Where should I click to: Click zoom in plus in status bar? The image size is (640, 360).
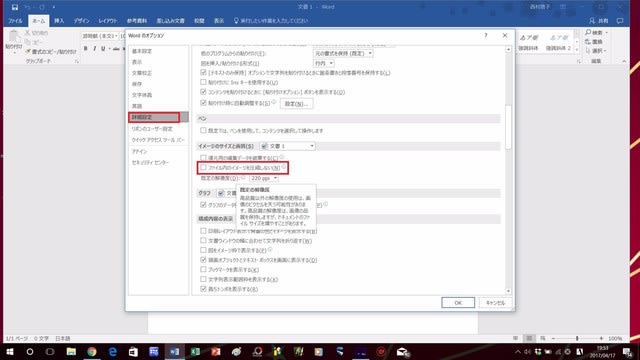click(x=601, y=338)
